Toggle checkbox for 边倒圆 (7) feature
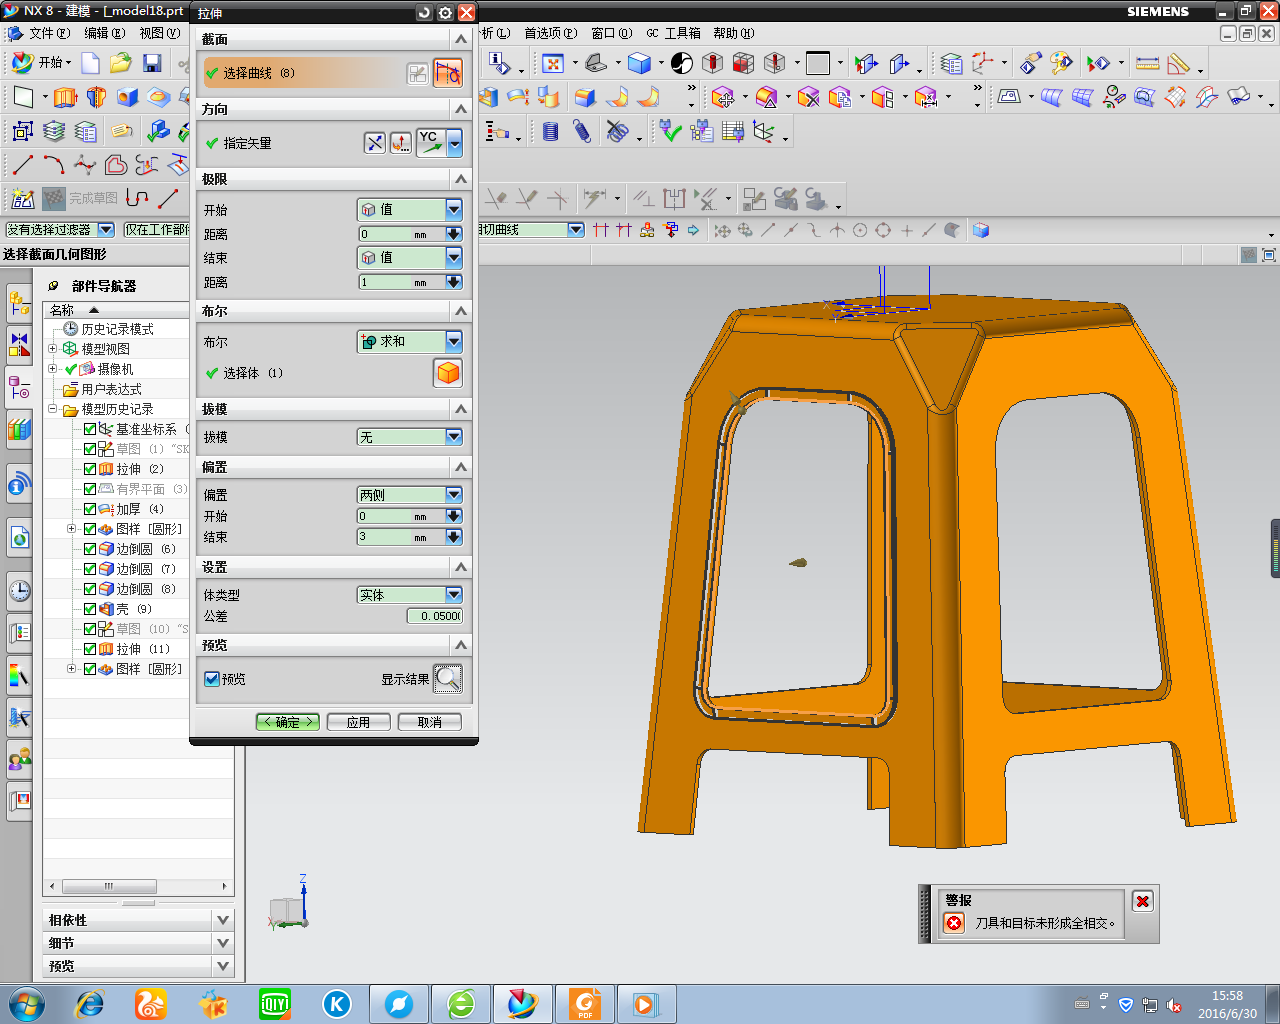 [90, 569]
